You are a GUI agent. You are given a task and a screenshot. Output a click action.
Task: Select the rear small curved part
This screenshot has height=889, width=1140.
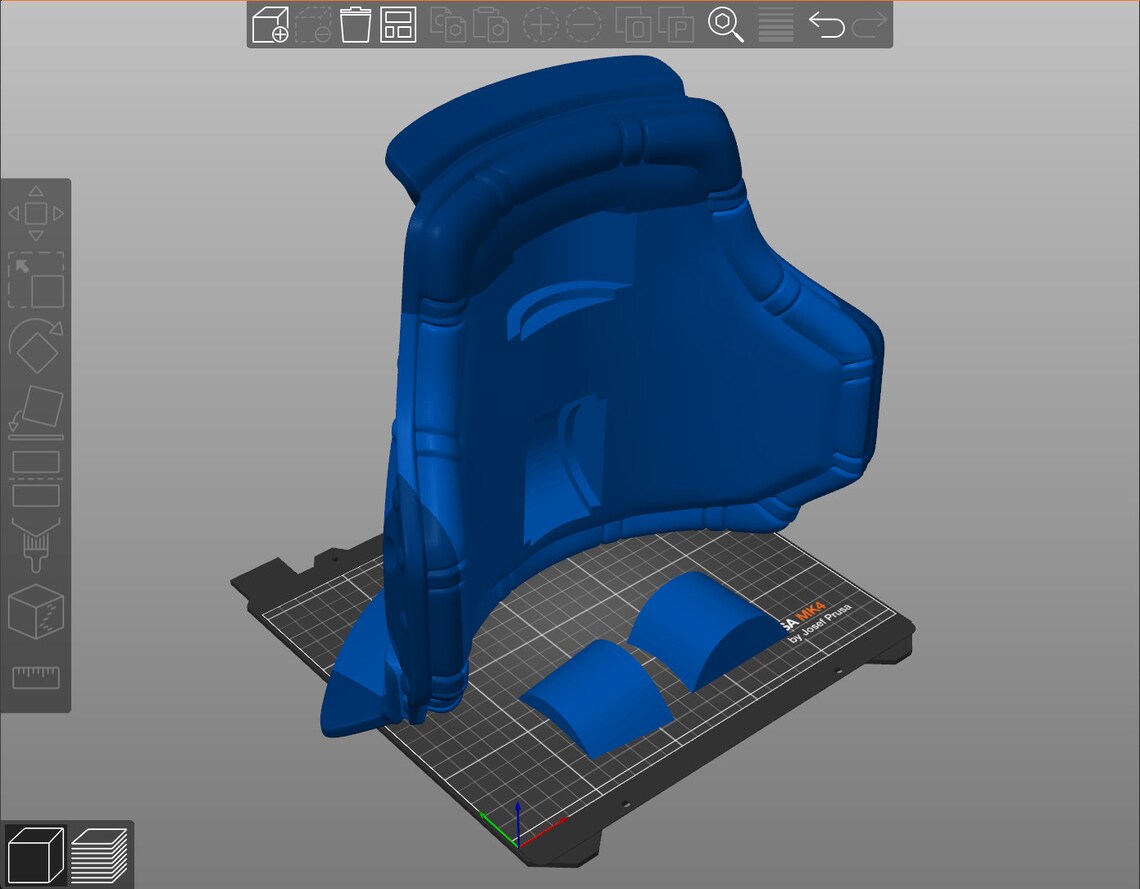(702, 629)
